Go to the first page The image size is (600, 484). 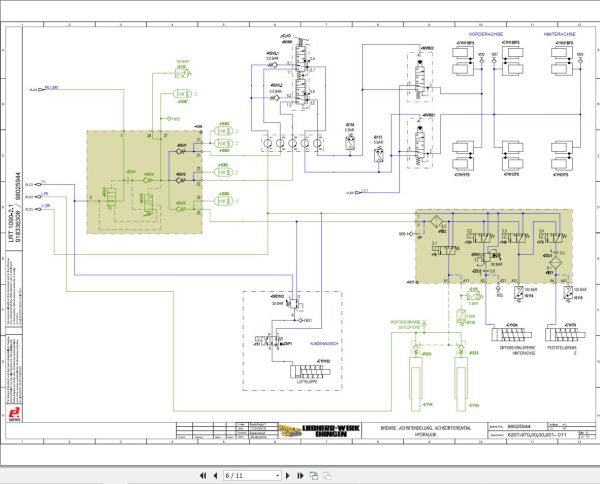click(x=203, y=476)
